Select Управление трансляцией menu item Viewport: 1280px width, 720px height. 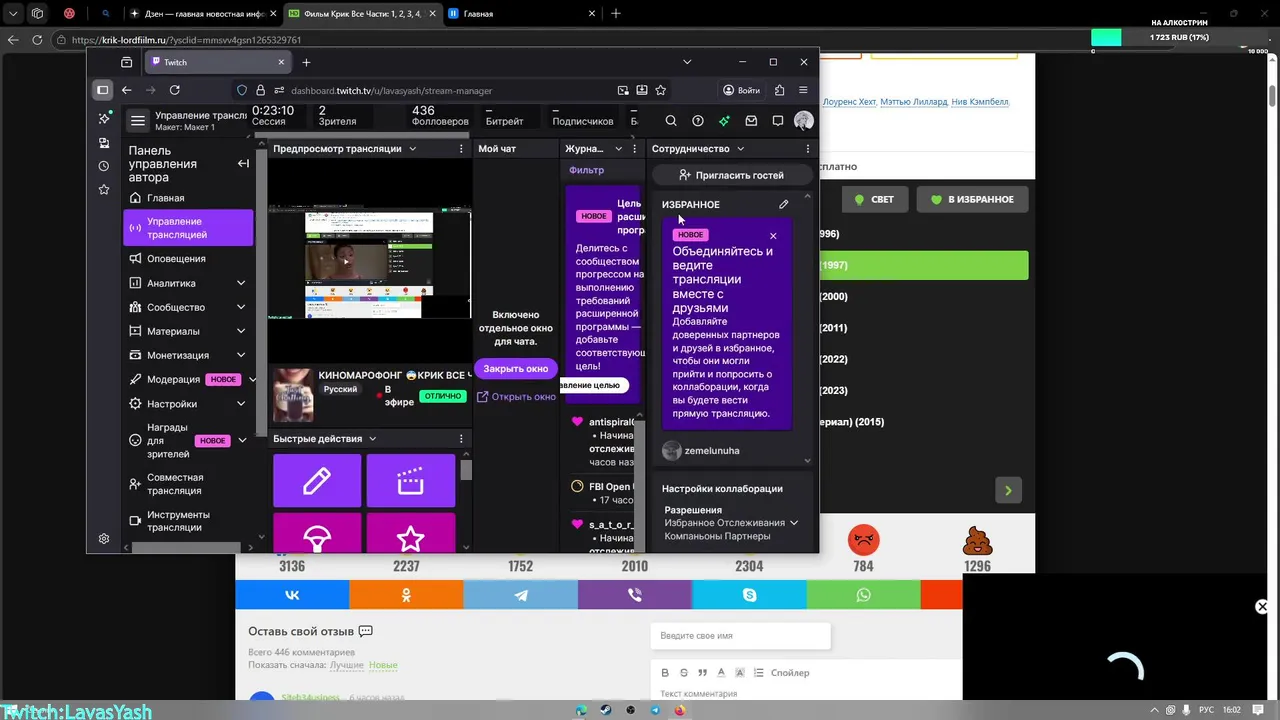coord(188,228)
